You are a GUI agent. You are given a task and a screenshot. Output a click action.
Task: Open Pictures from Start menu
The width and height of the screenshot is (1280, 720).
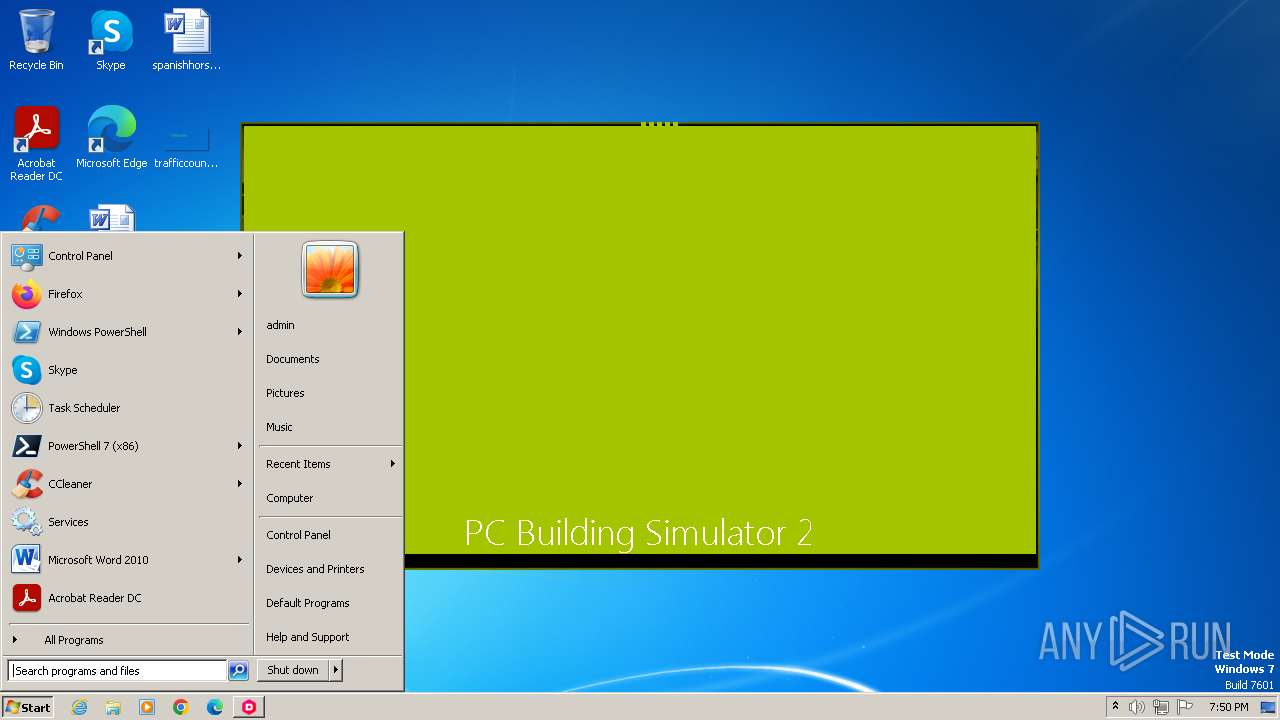(x=330, y=393)
